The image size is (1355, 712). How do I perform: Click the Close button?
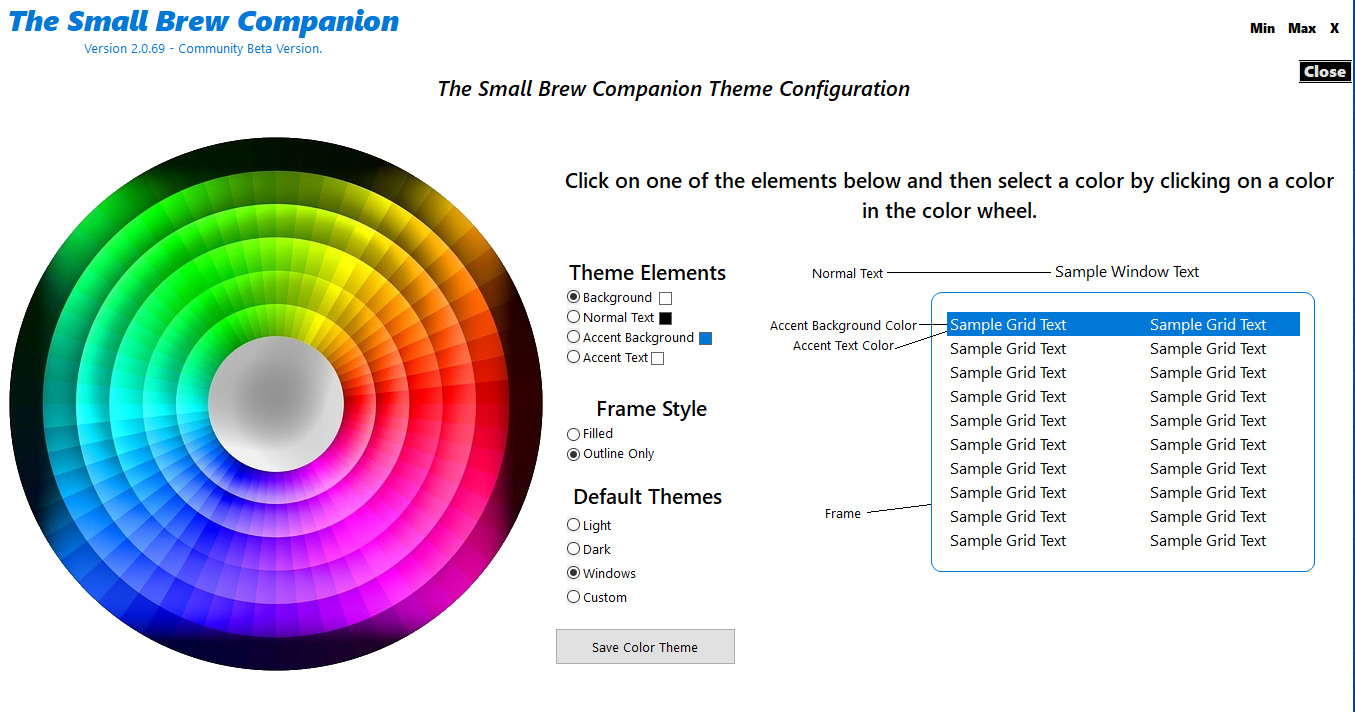[x=1325, y=71]
